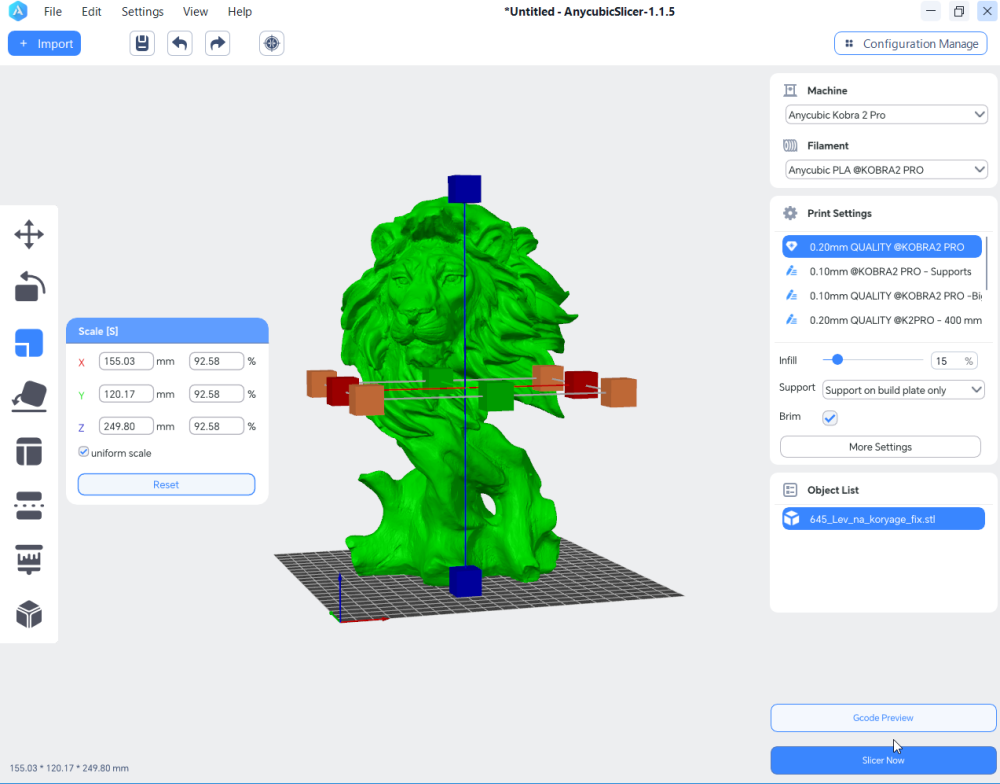
Task: Click the edit icon for 0.10mm @KOBRA2 PRO - Supports
Action: point(791,271)
